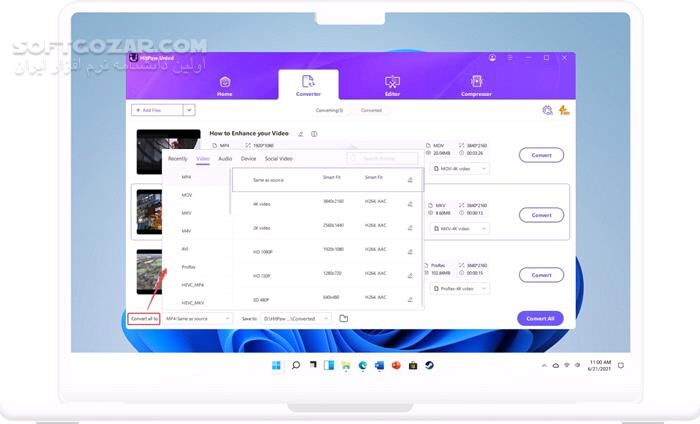Launch Steam from the taskbar
Viewport: 700px width, 424px height.
click(x=429, y=366)
